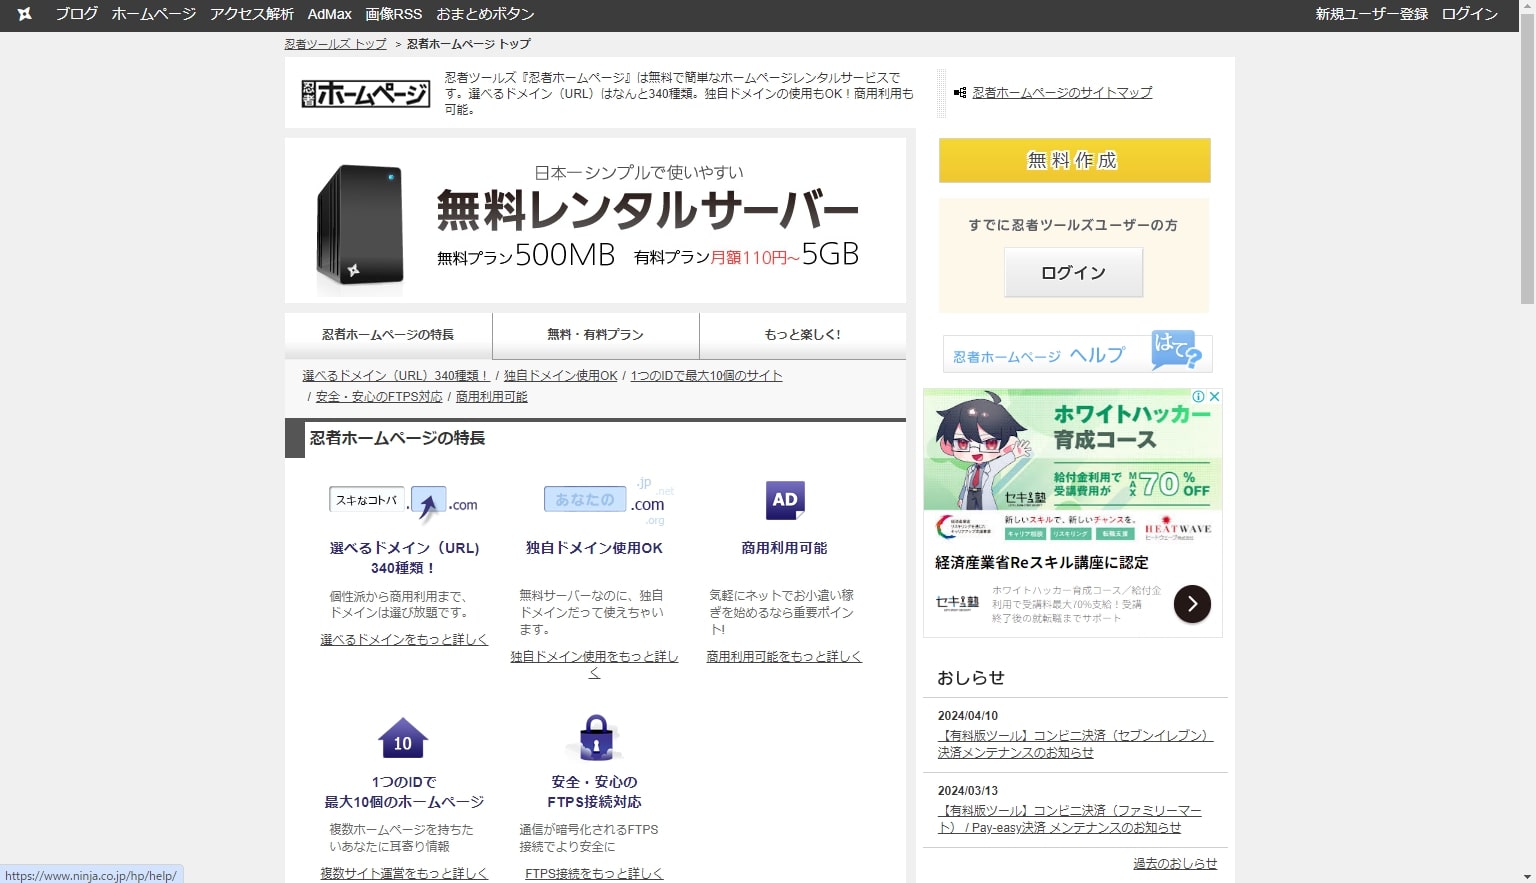The image size is (1536, 883).
Task: Click 商用利用可能 feature heading
Action: click(x=784, y=548)
